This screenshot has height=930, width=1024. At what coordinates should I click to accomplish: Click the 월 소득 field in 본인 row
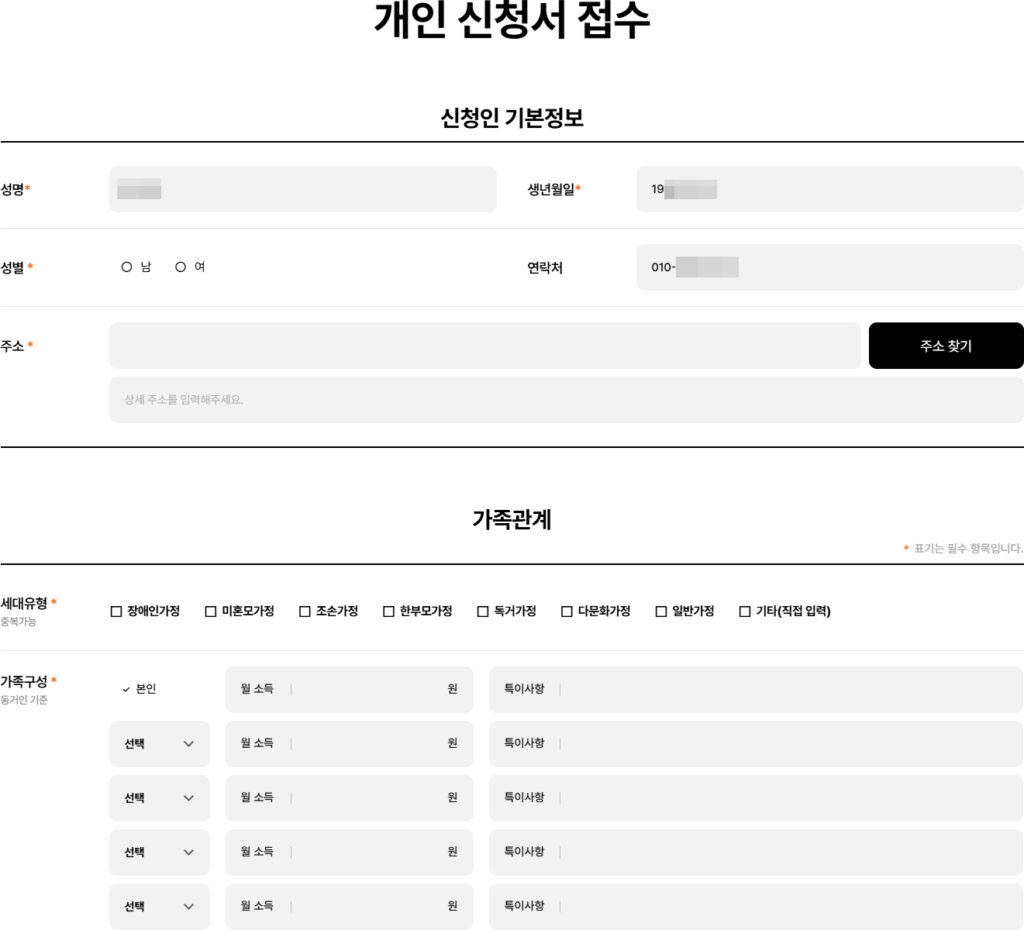[x=365, y=689]
